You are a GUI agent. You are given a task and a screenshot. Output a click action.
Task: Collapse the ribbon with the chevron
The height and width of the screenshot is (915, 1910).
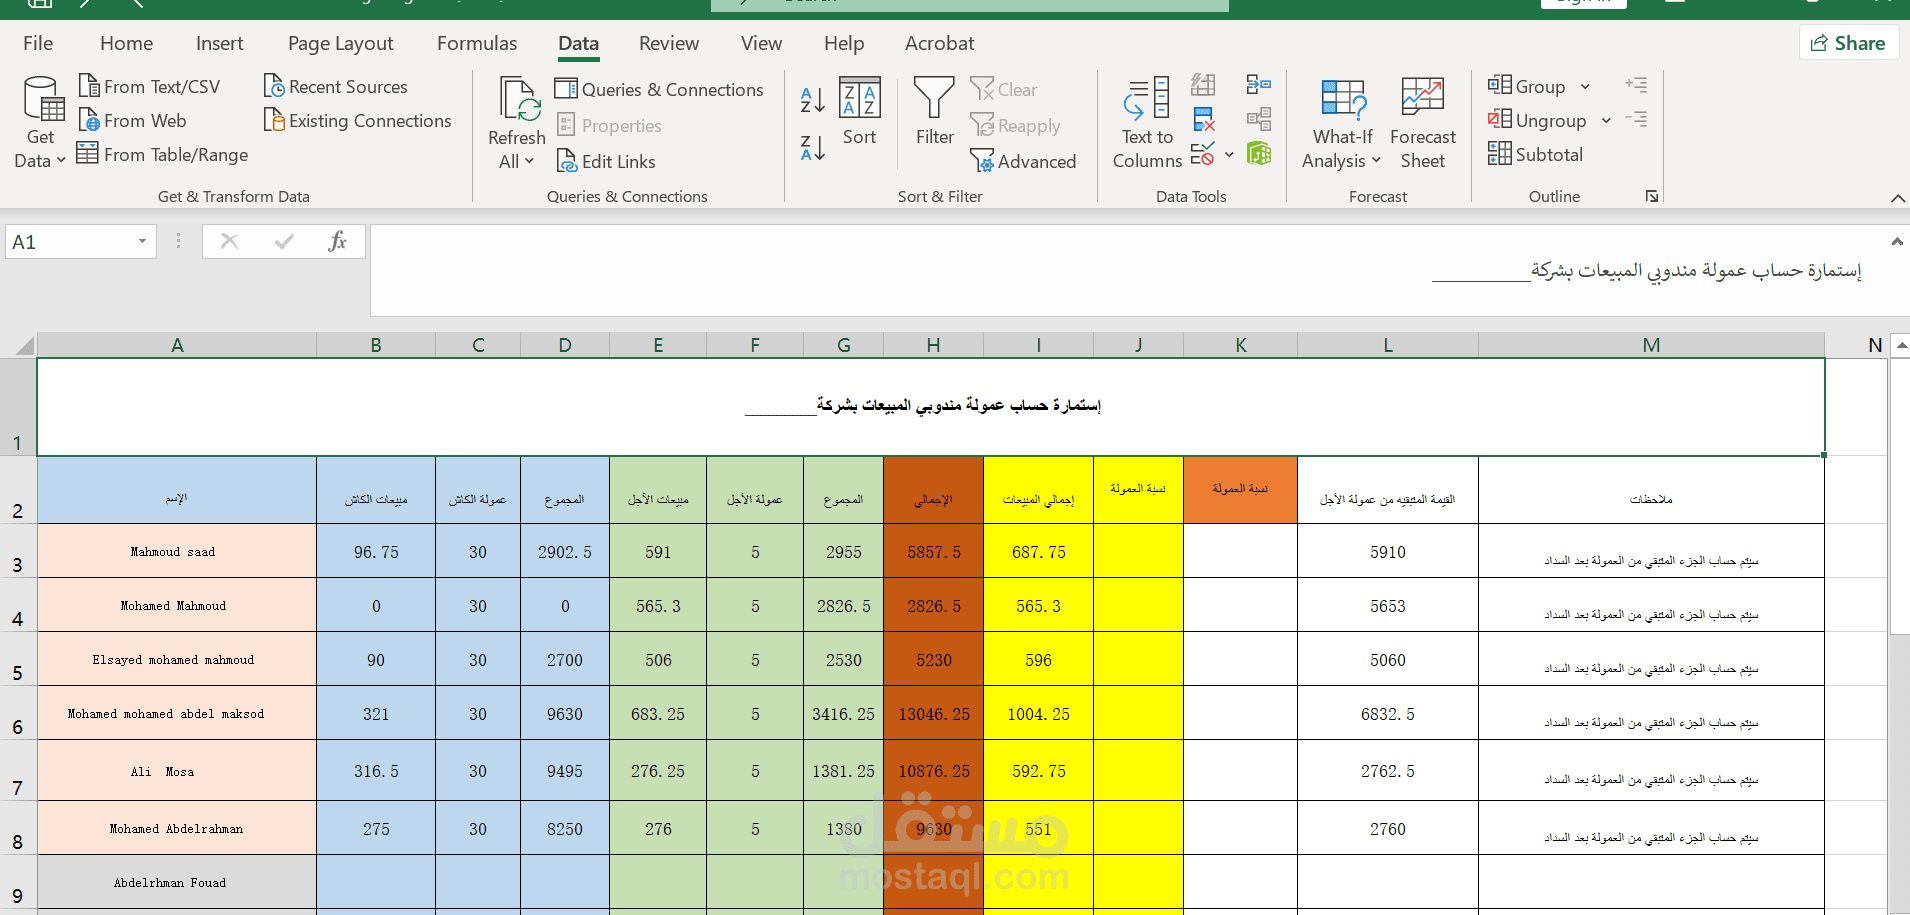click(x=1897, y=198)
